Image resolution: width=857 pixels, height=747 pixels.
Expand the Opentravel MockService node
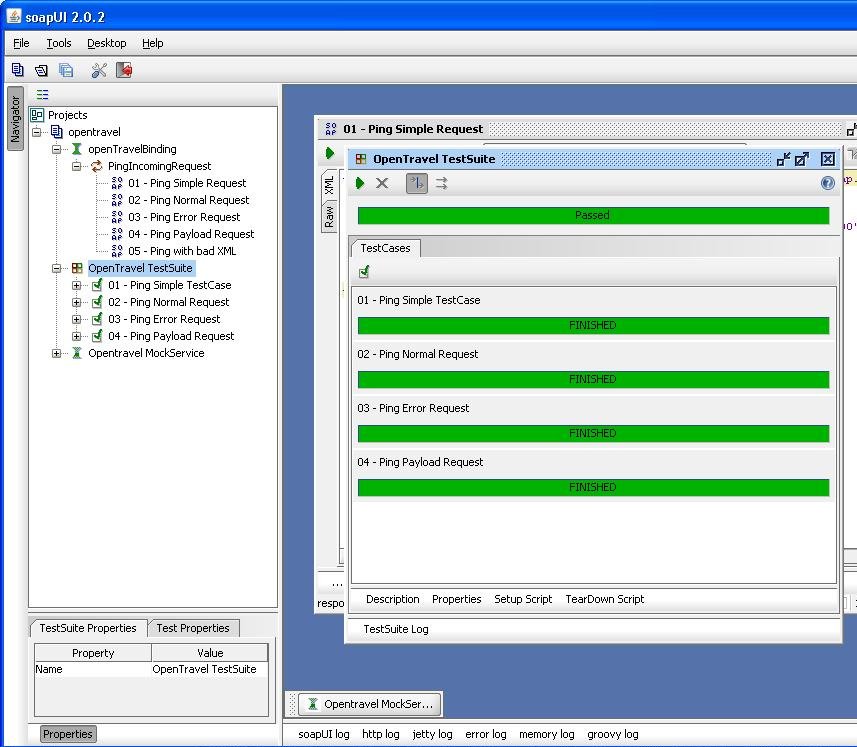tap(56, 353)
